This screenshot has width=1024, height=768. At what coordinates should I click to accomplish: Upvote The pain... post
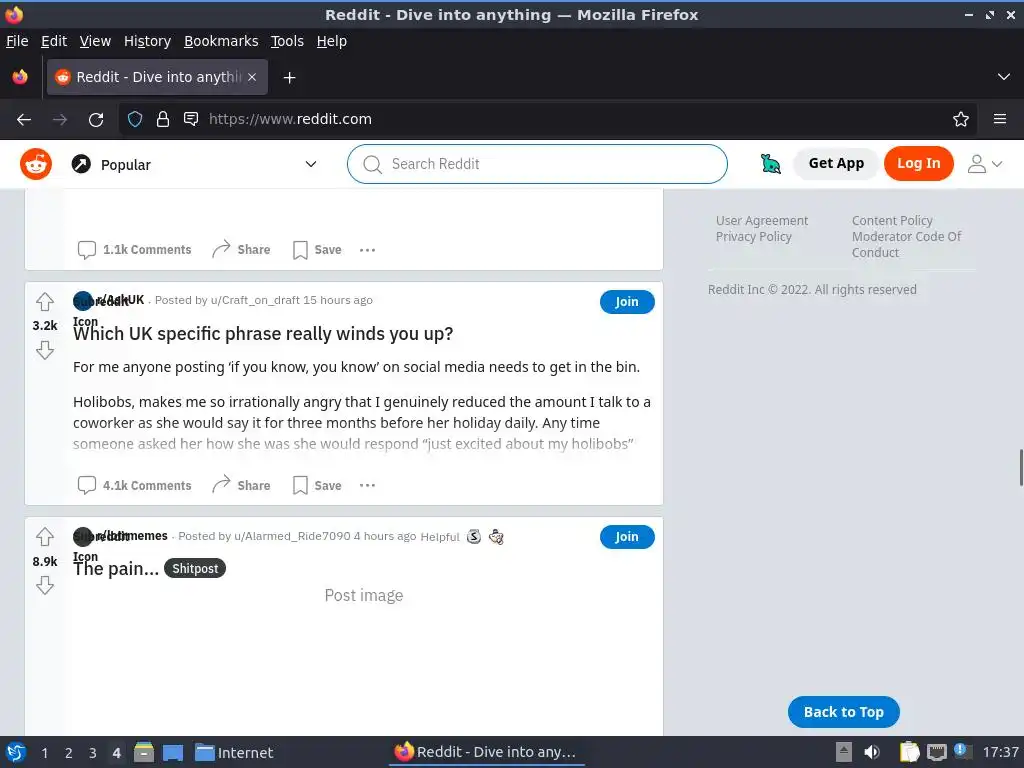coord(45,537)
